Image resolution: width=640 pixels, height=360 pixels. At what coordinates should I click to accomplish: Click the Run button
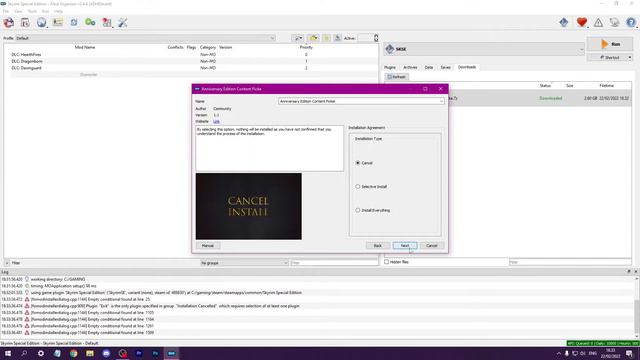[610, 44]
